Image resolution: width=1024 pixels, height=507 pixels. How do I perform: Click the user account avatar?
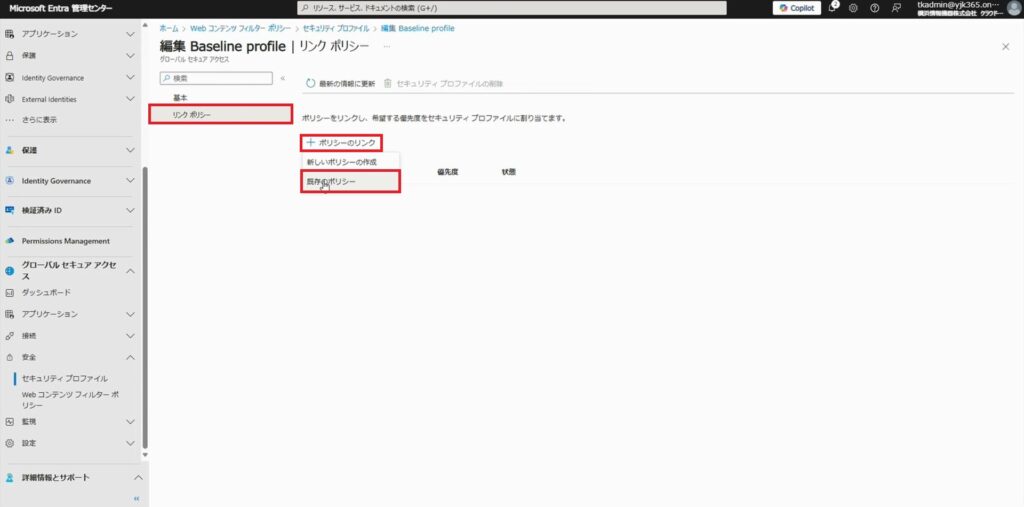pos(1013,8)
